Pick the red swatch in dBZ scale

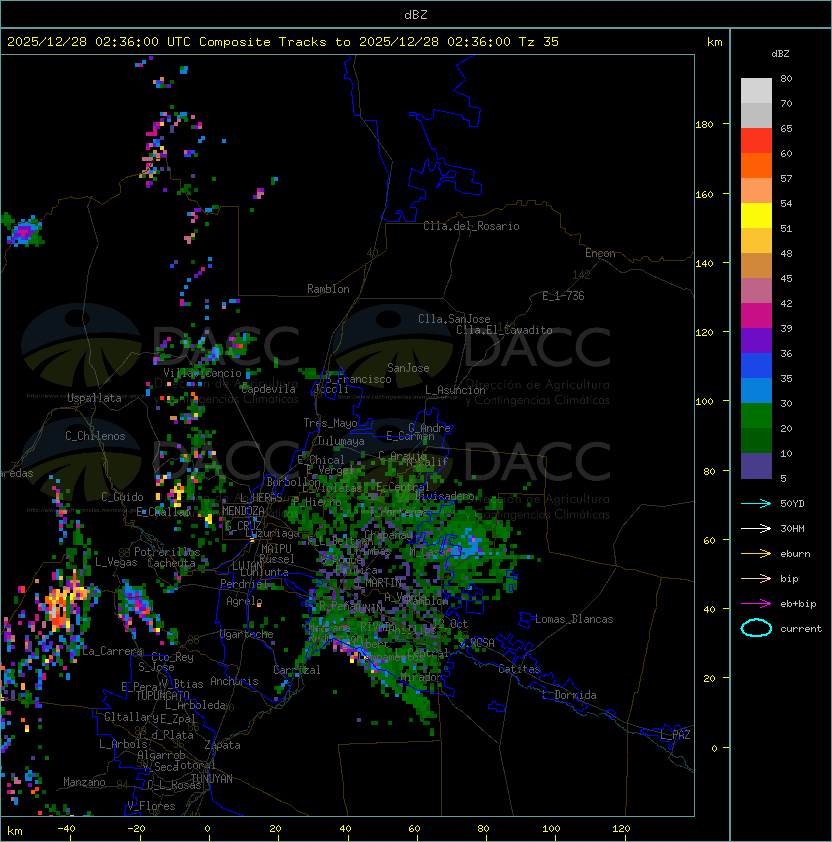[756, 140]
